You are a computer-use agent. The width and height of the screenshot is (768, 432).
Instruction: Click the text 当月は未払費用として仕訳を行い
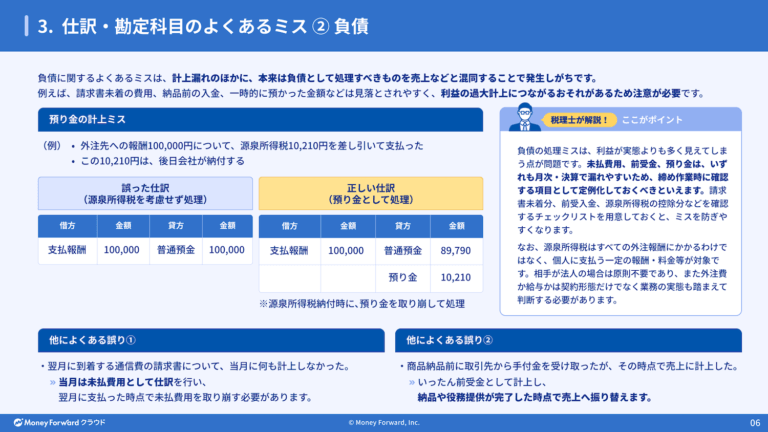point(132,382)
